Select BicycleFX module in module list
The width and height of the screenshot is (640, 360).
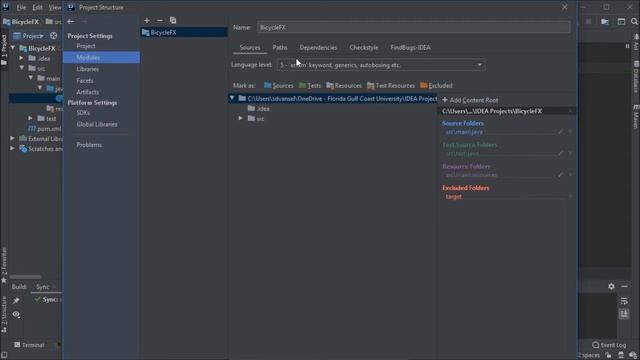pyautogui.click(x=184, y=32)
